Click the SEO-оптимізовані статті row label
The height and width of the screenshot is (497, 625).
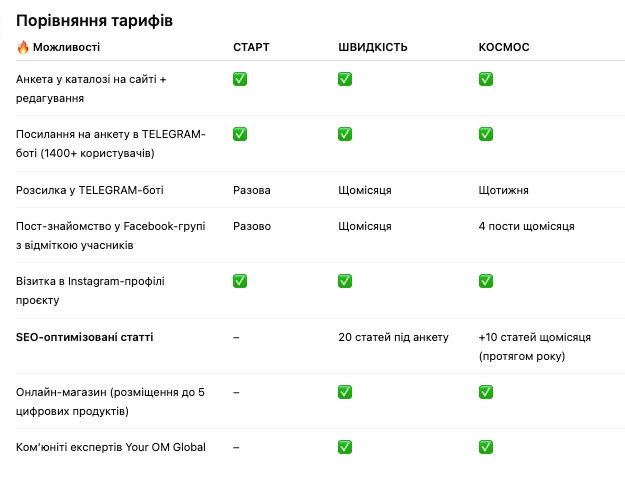pyautogui.click(x=84, y=337)
